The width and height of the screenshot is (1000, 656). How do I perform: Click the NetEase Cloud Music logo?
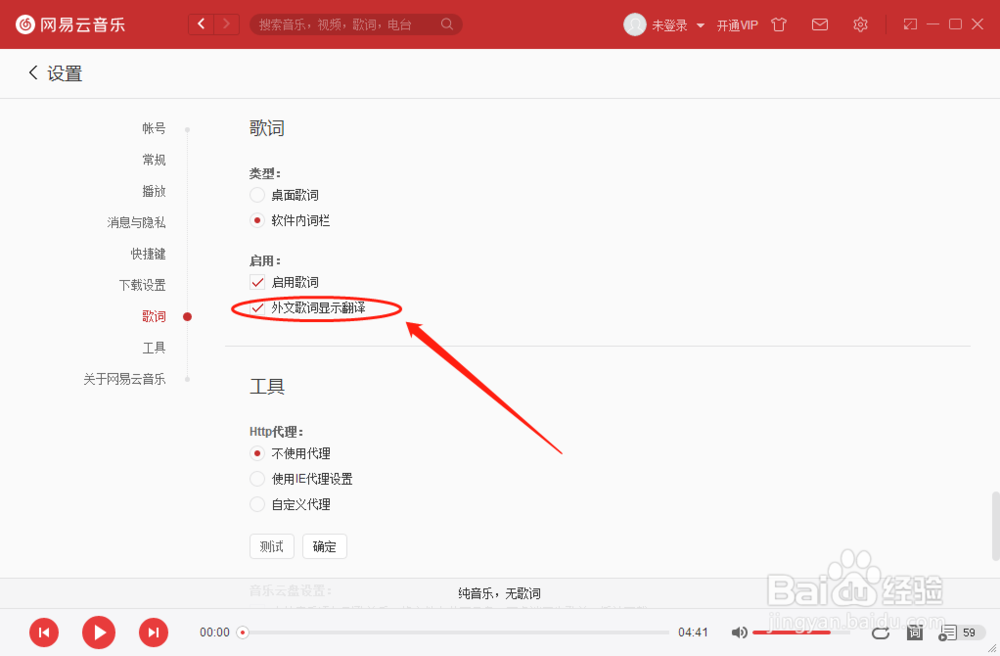coord(70,25)
